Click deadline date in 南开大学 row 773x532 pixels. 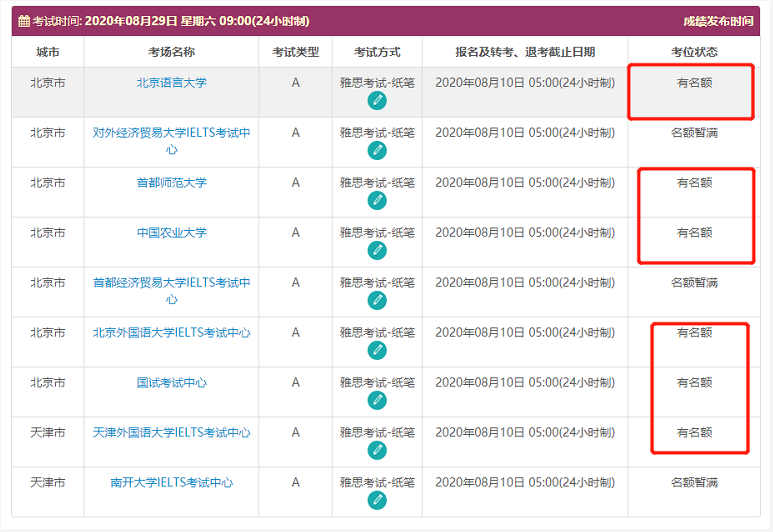[x=525, y=482]
